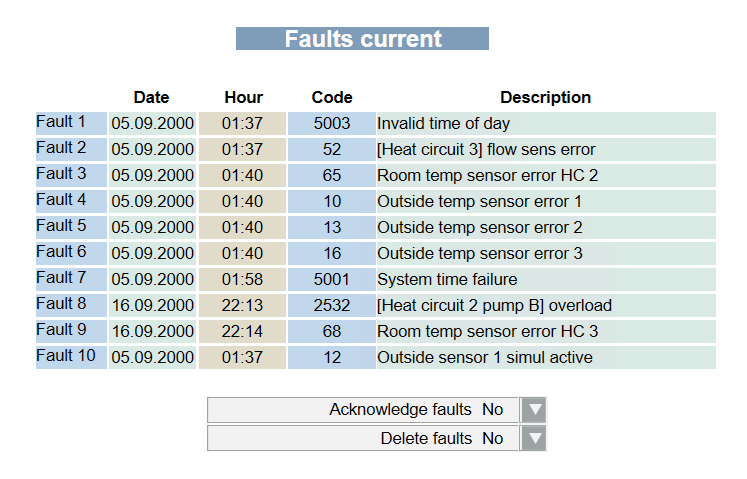This screenshot has width=747, height=479.
Task: Click the System time failure description
Action: [x=447, y=280]
